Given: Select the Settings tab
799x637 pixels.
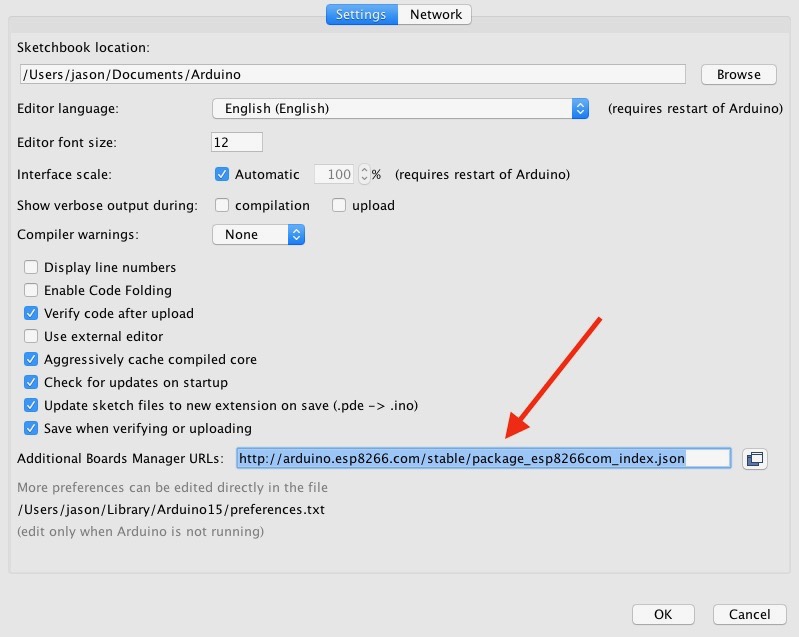Looking at the screenshot, I should point(361,14).
